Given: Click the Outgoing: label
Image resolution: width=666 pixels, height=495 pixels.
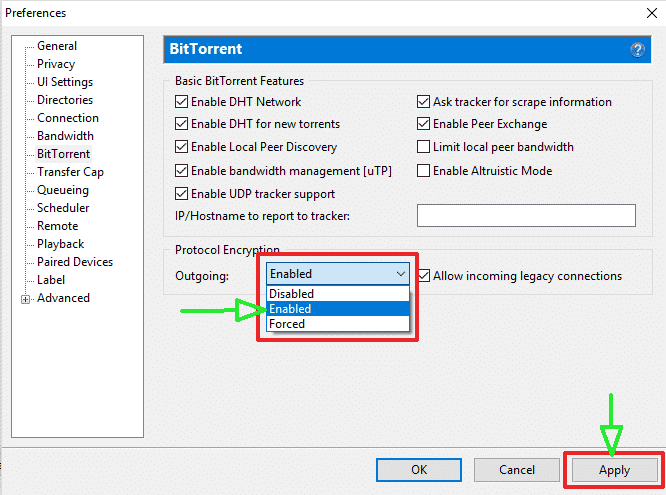Looking at the screenshot, I should [x=202, y=276].
